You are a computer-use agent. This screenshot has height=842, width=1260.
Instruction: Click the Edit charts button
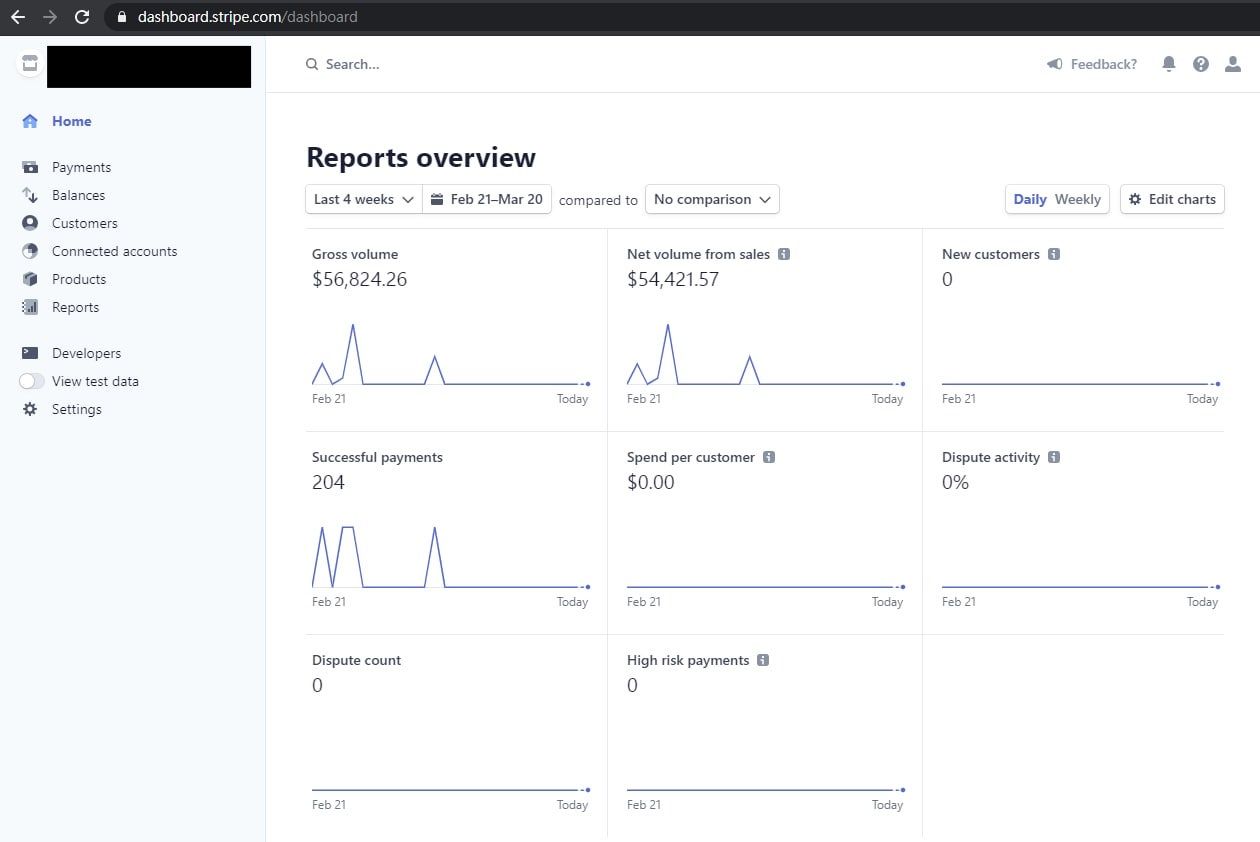click(1172, 199)
